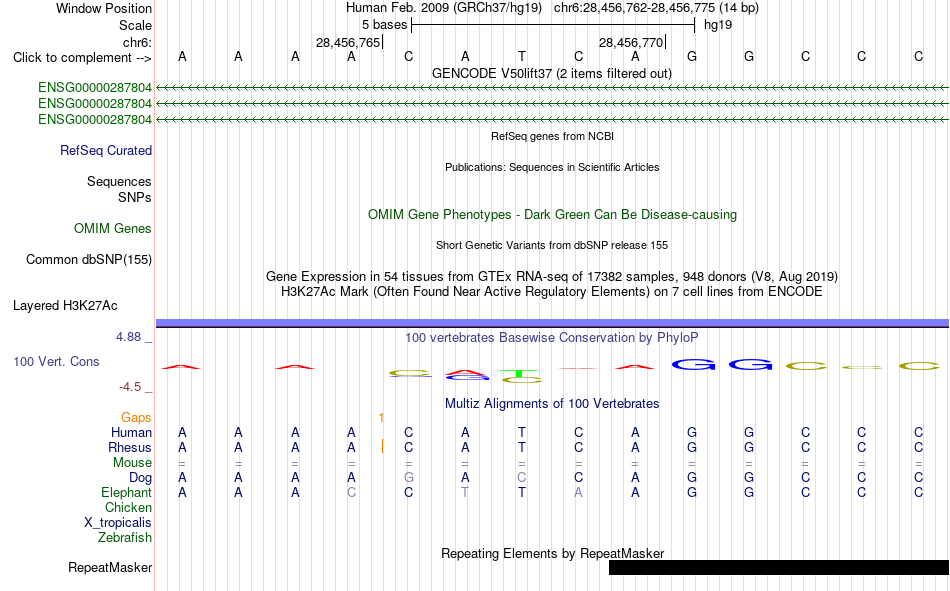The height and width of the screenshot is (591, 950).
Task: Open the GTEx Gene Expression track title
Action: [x=552, y=276]
